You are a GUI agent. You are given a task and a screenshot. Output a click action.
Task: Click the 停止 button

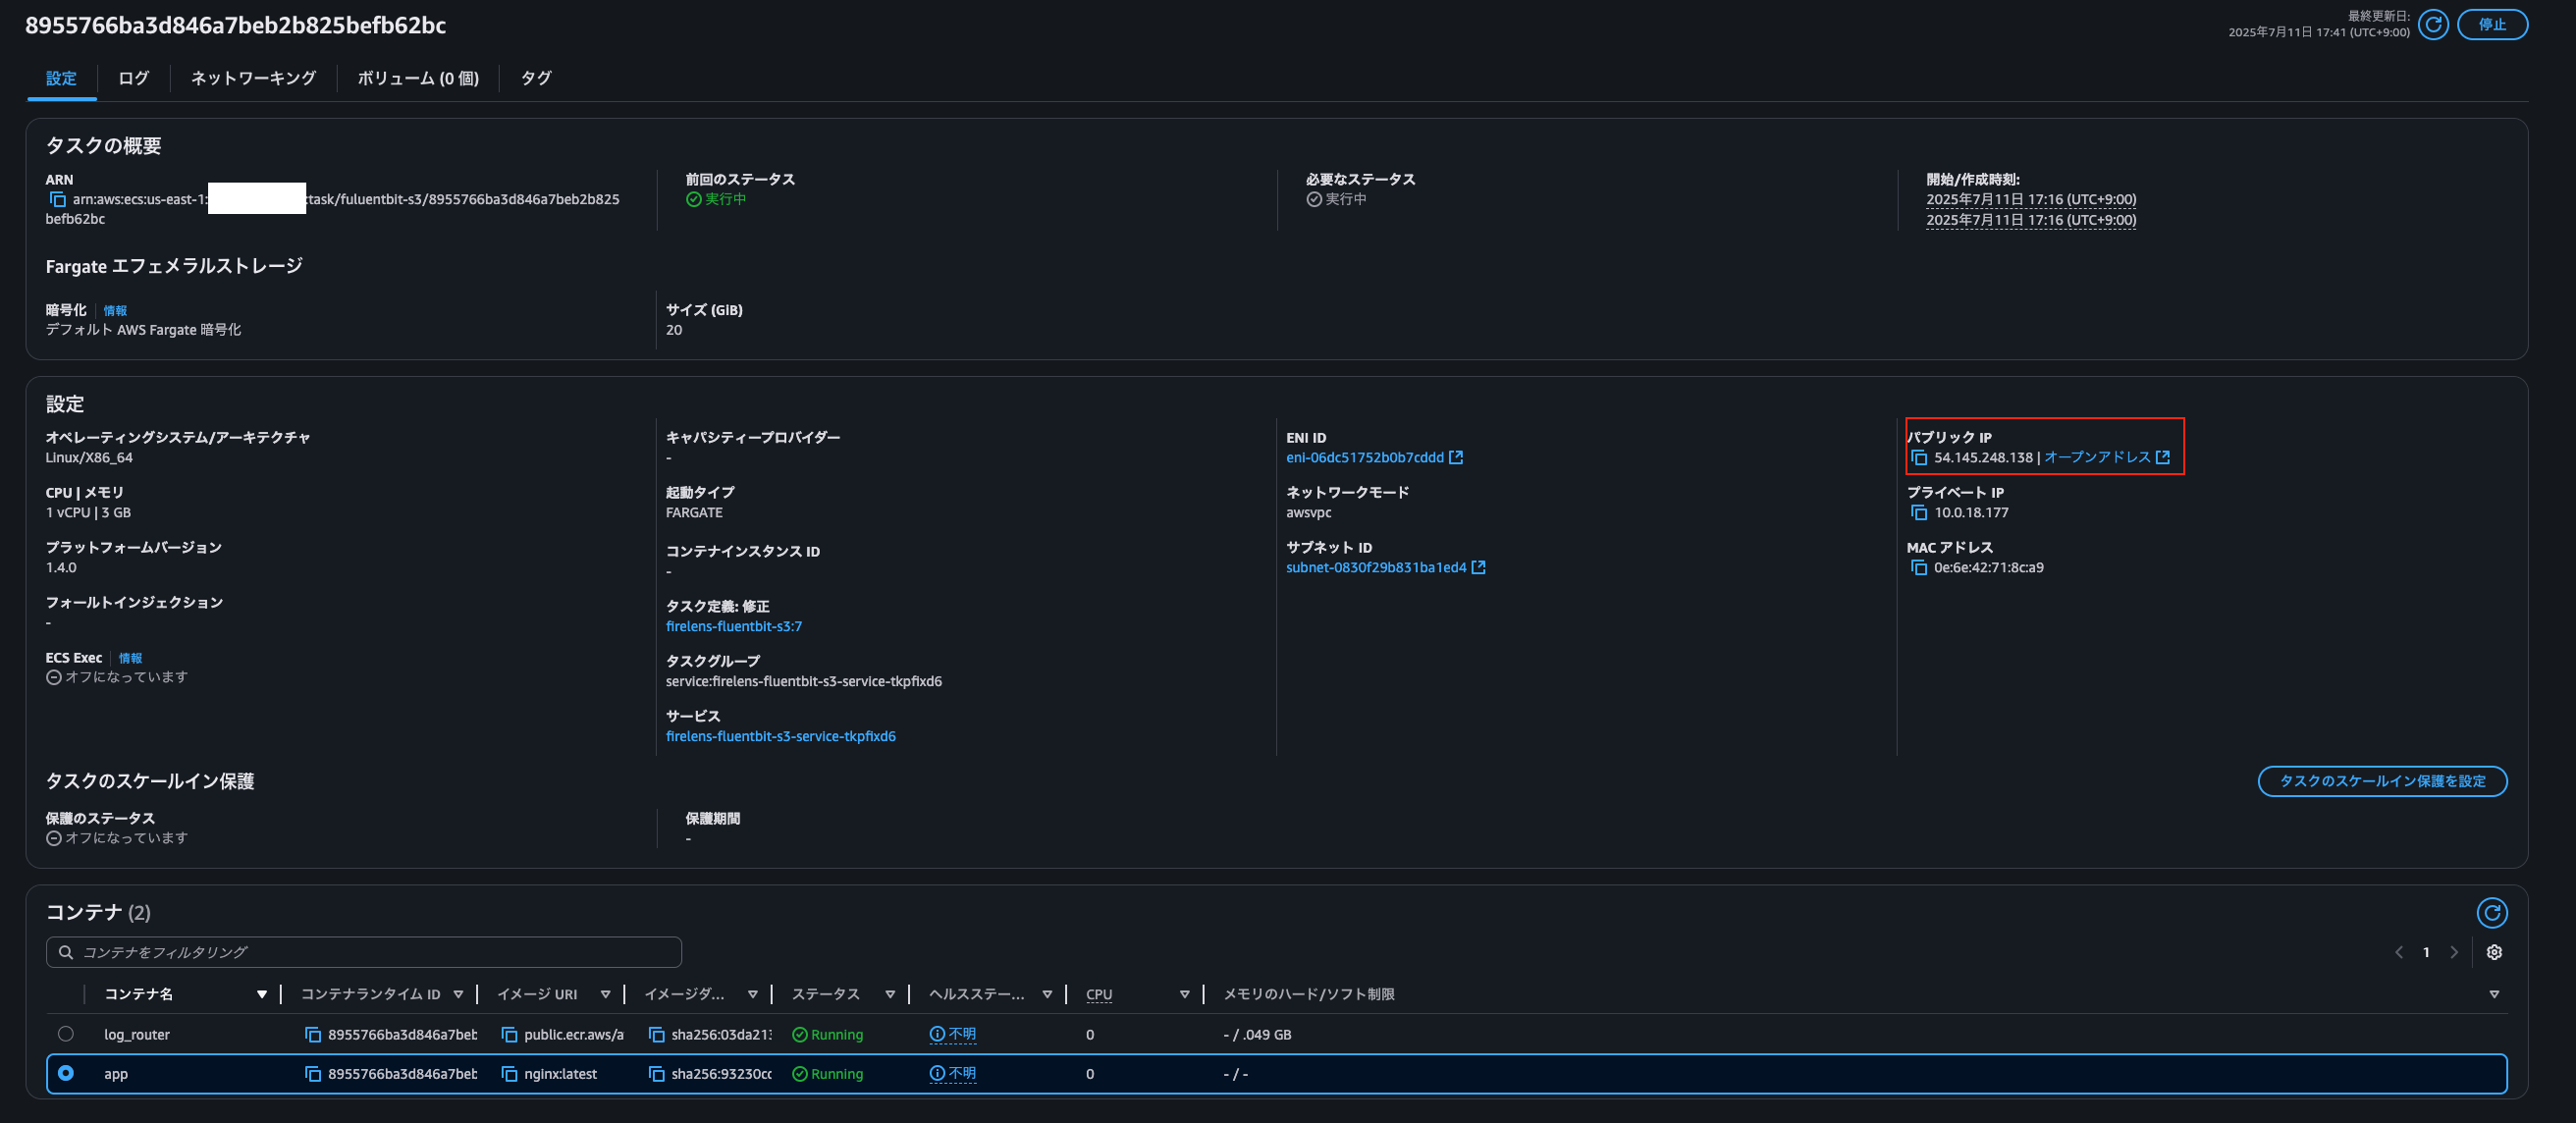[x=2492, y=24]
